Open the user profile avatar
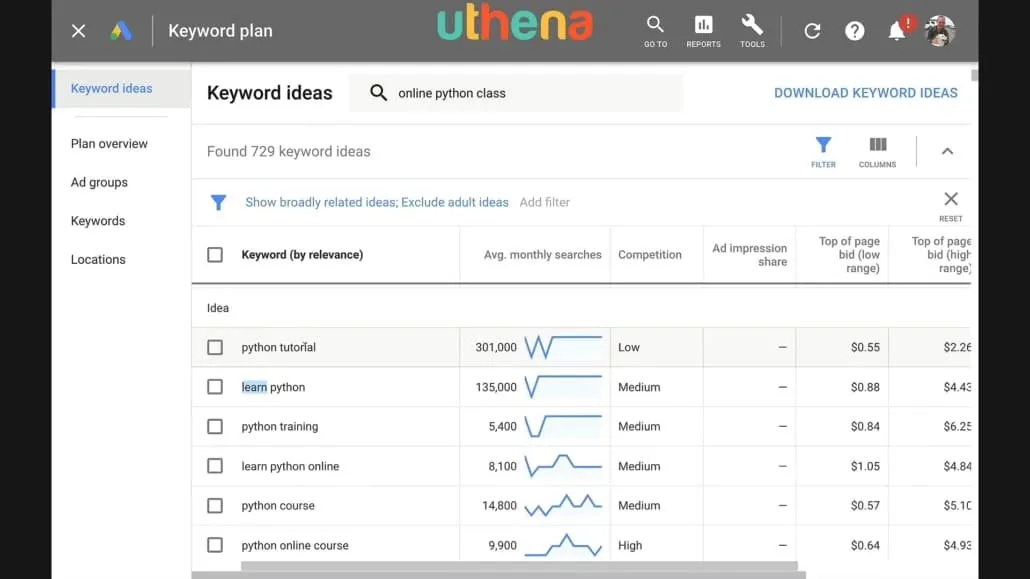The height and width of the screenshot is (579, 1030). (x=940, y=31)
